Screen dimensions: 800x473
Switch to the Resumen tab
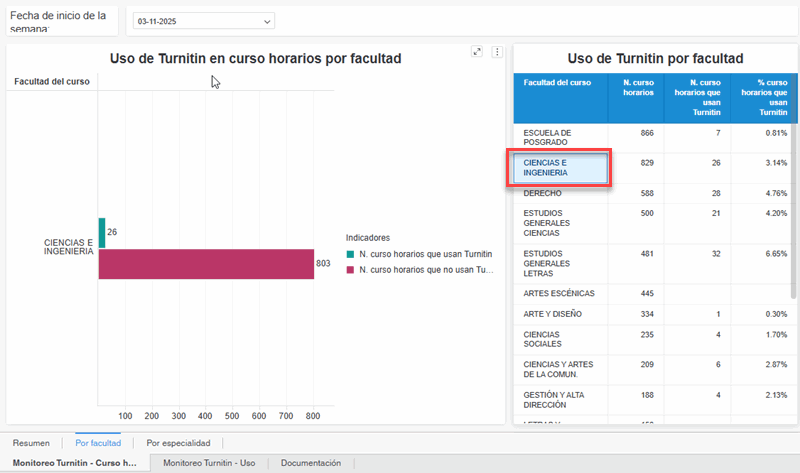31,442
